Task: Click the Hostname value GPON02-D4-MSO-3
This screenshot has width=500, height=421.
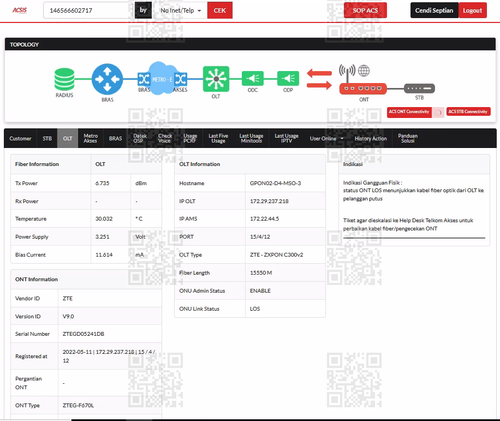Action: pos(275,183)
